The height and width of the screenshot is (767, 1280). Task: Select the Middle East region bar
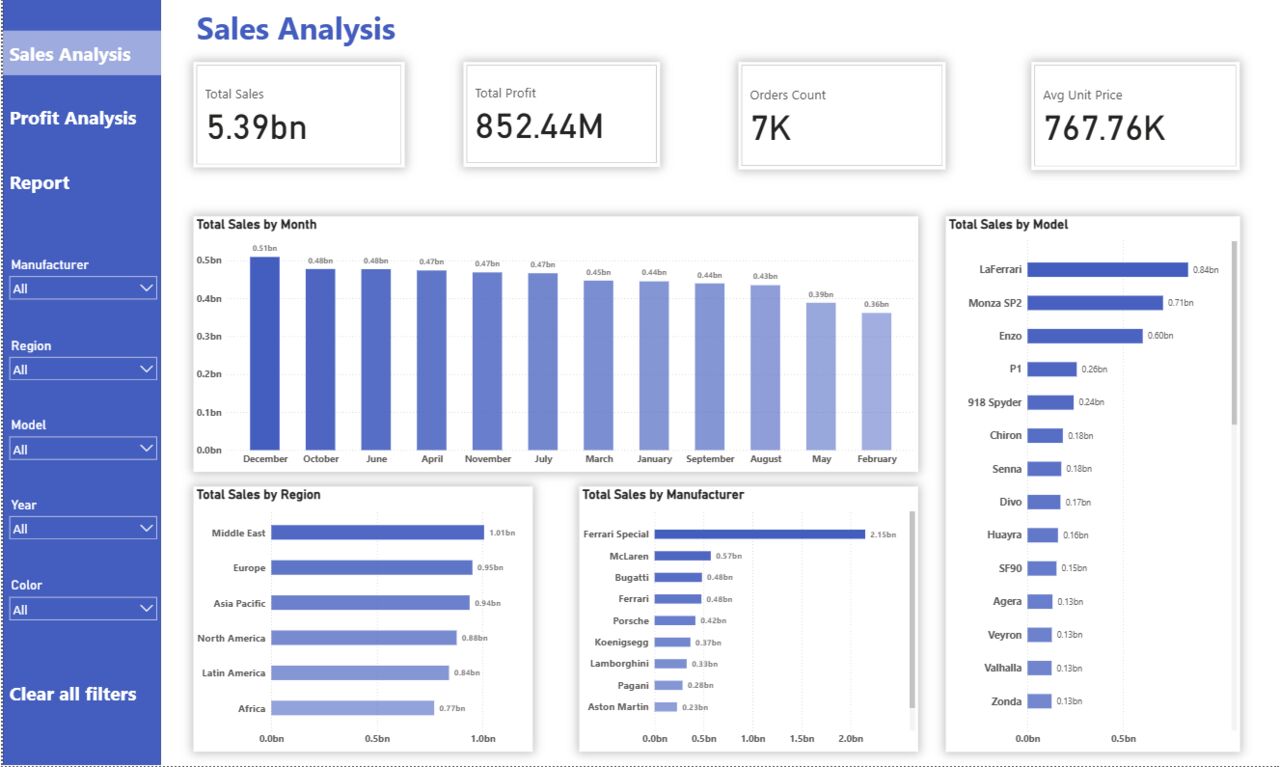coord(378,533)
